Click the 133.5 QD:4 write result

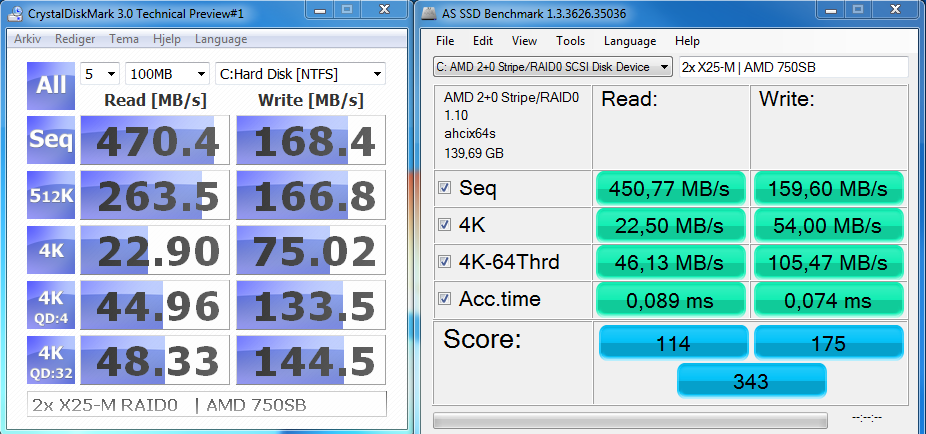coord(311,305)
